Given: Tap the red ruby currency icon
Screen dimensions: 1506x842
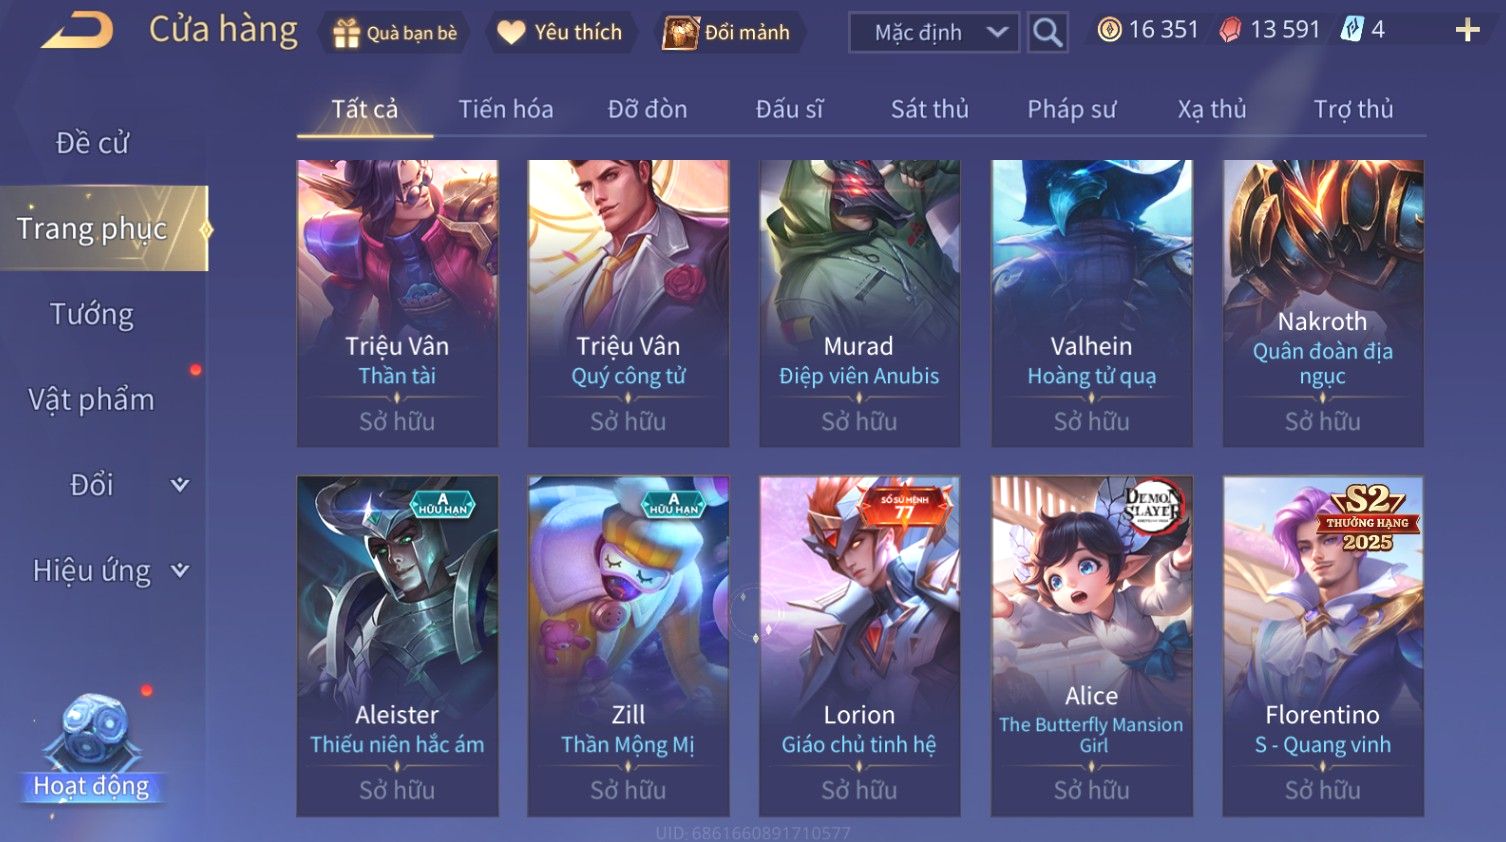Looking at the screenshot, I should pyautogui.click(x=1230, y=30).
